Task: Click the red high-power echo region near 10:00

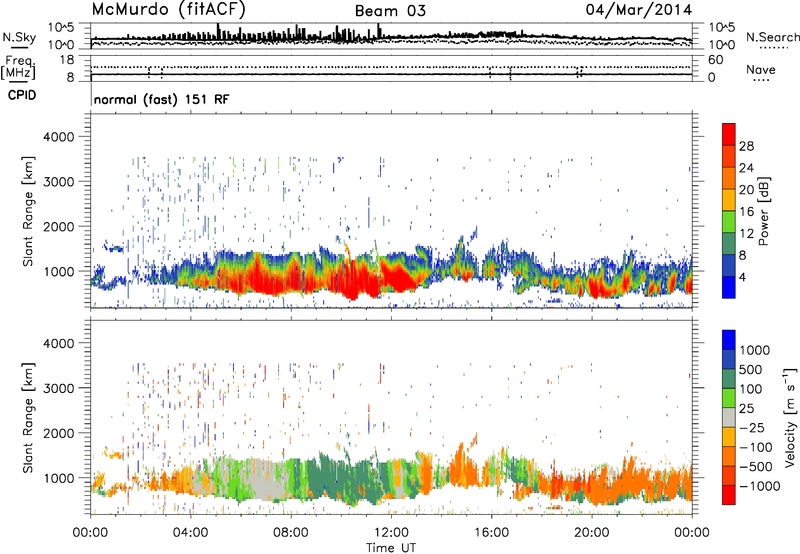Action: [351, 281]
